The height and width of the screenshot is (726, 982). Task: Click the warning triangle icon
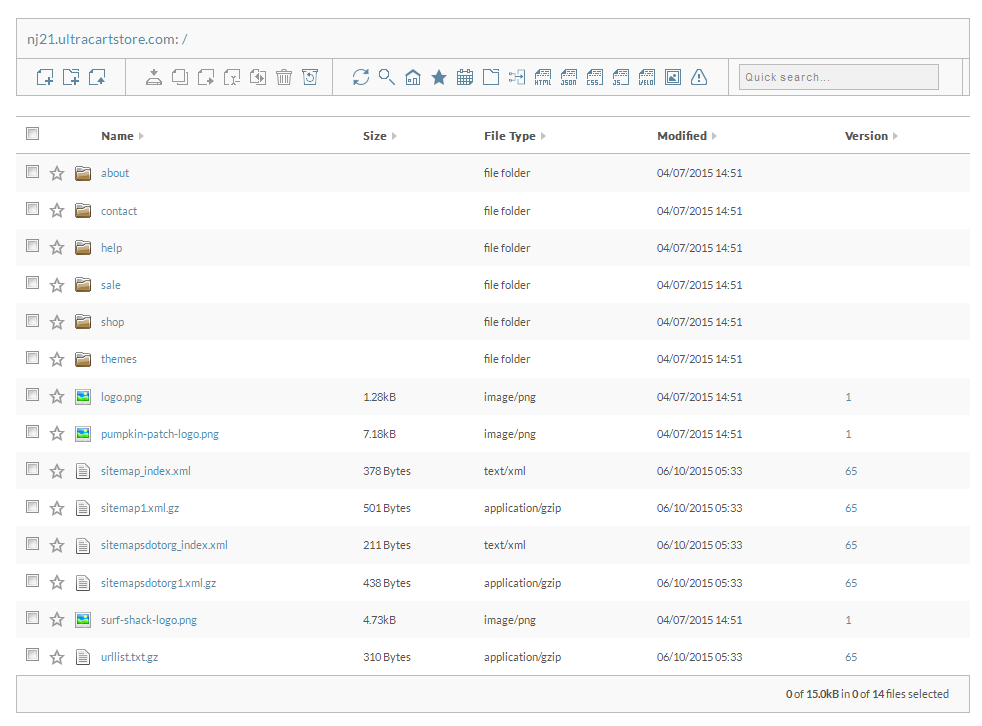pos(699,77)
